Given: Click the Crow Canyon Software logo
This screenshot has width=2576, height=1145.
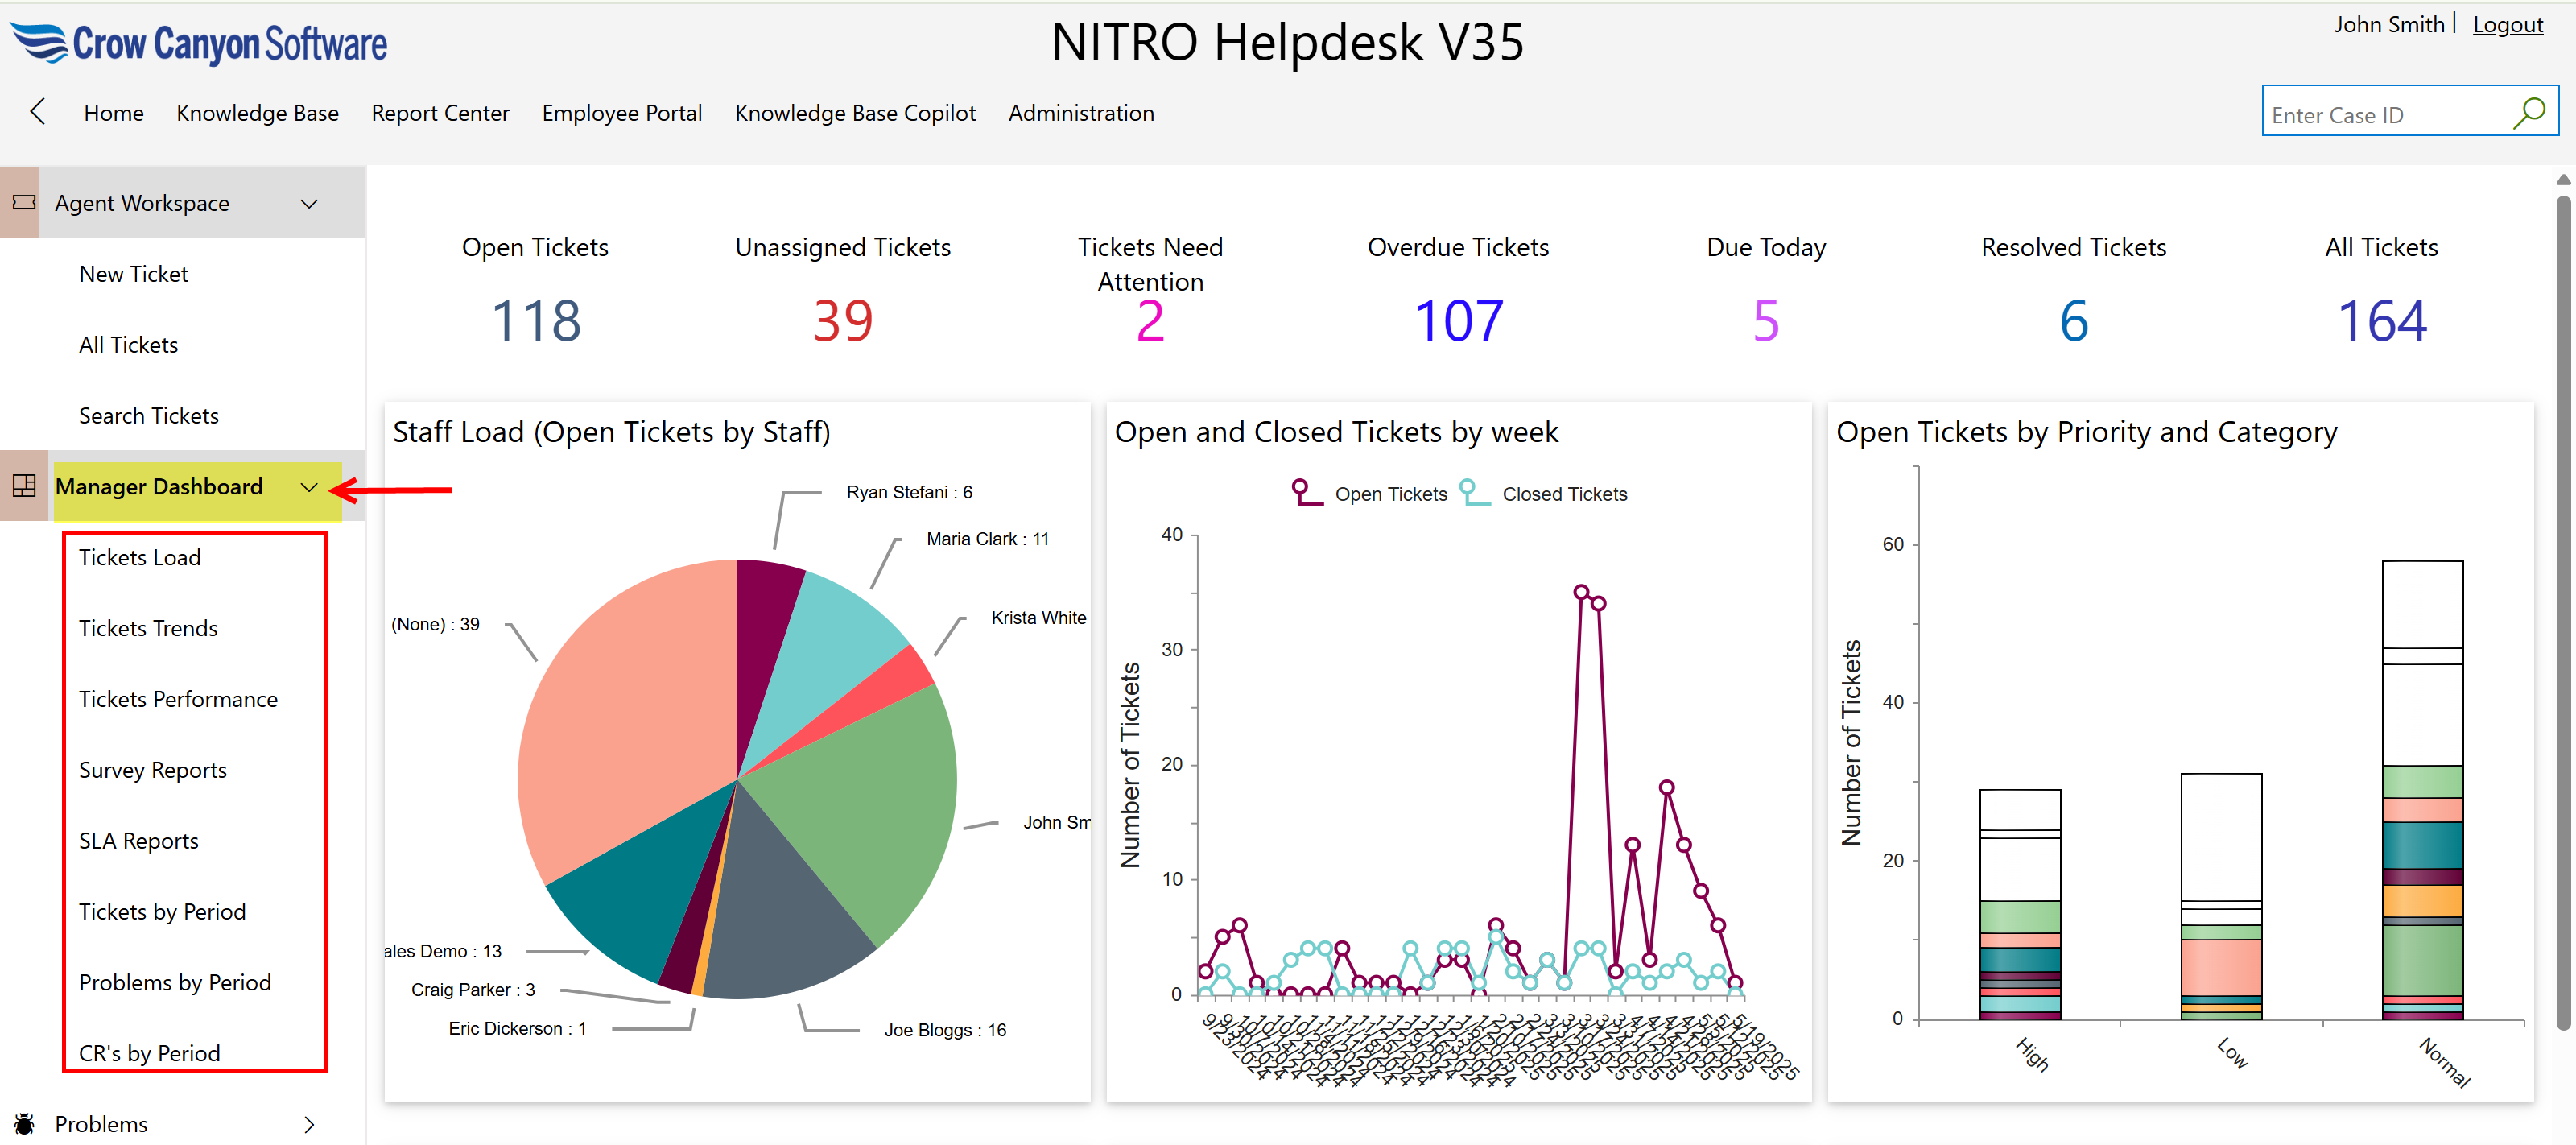Looking at the screenshot, I should click(x=199, y=43).
